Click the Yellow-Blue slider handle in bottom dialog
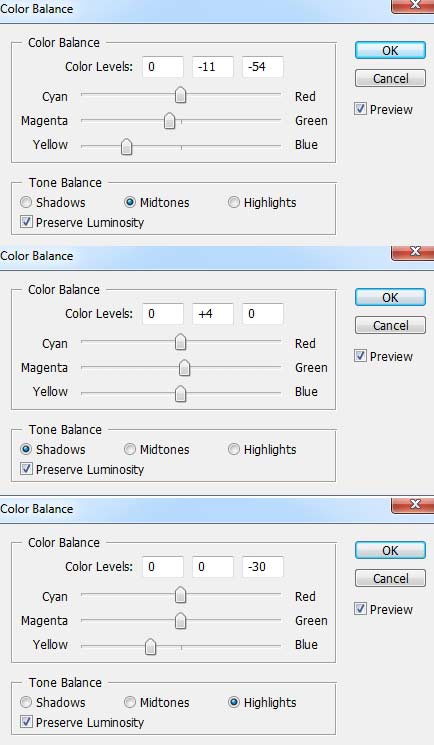Image resolution: width=434 pixels, height=745 pixels. pyautogui.click(x=151, y=647)
